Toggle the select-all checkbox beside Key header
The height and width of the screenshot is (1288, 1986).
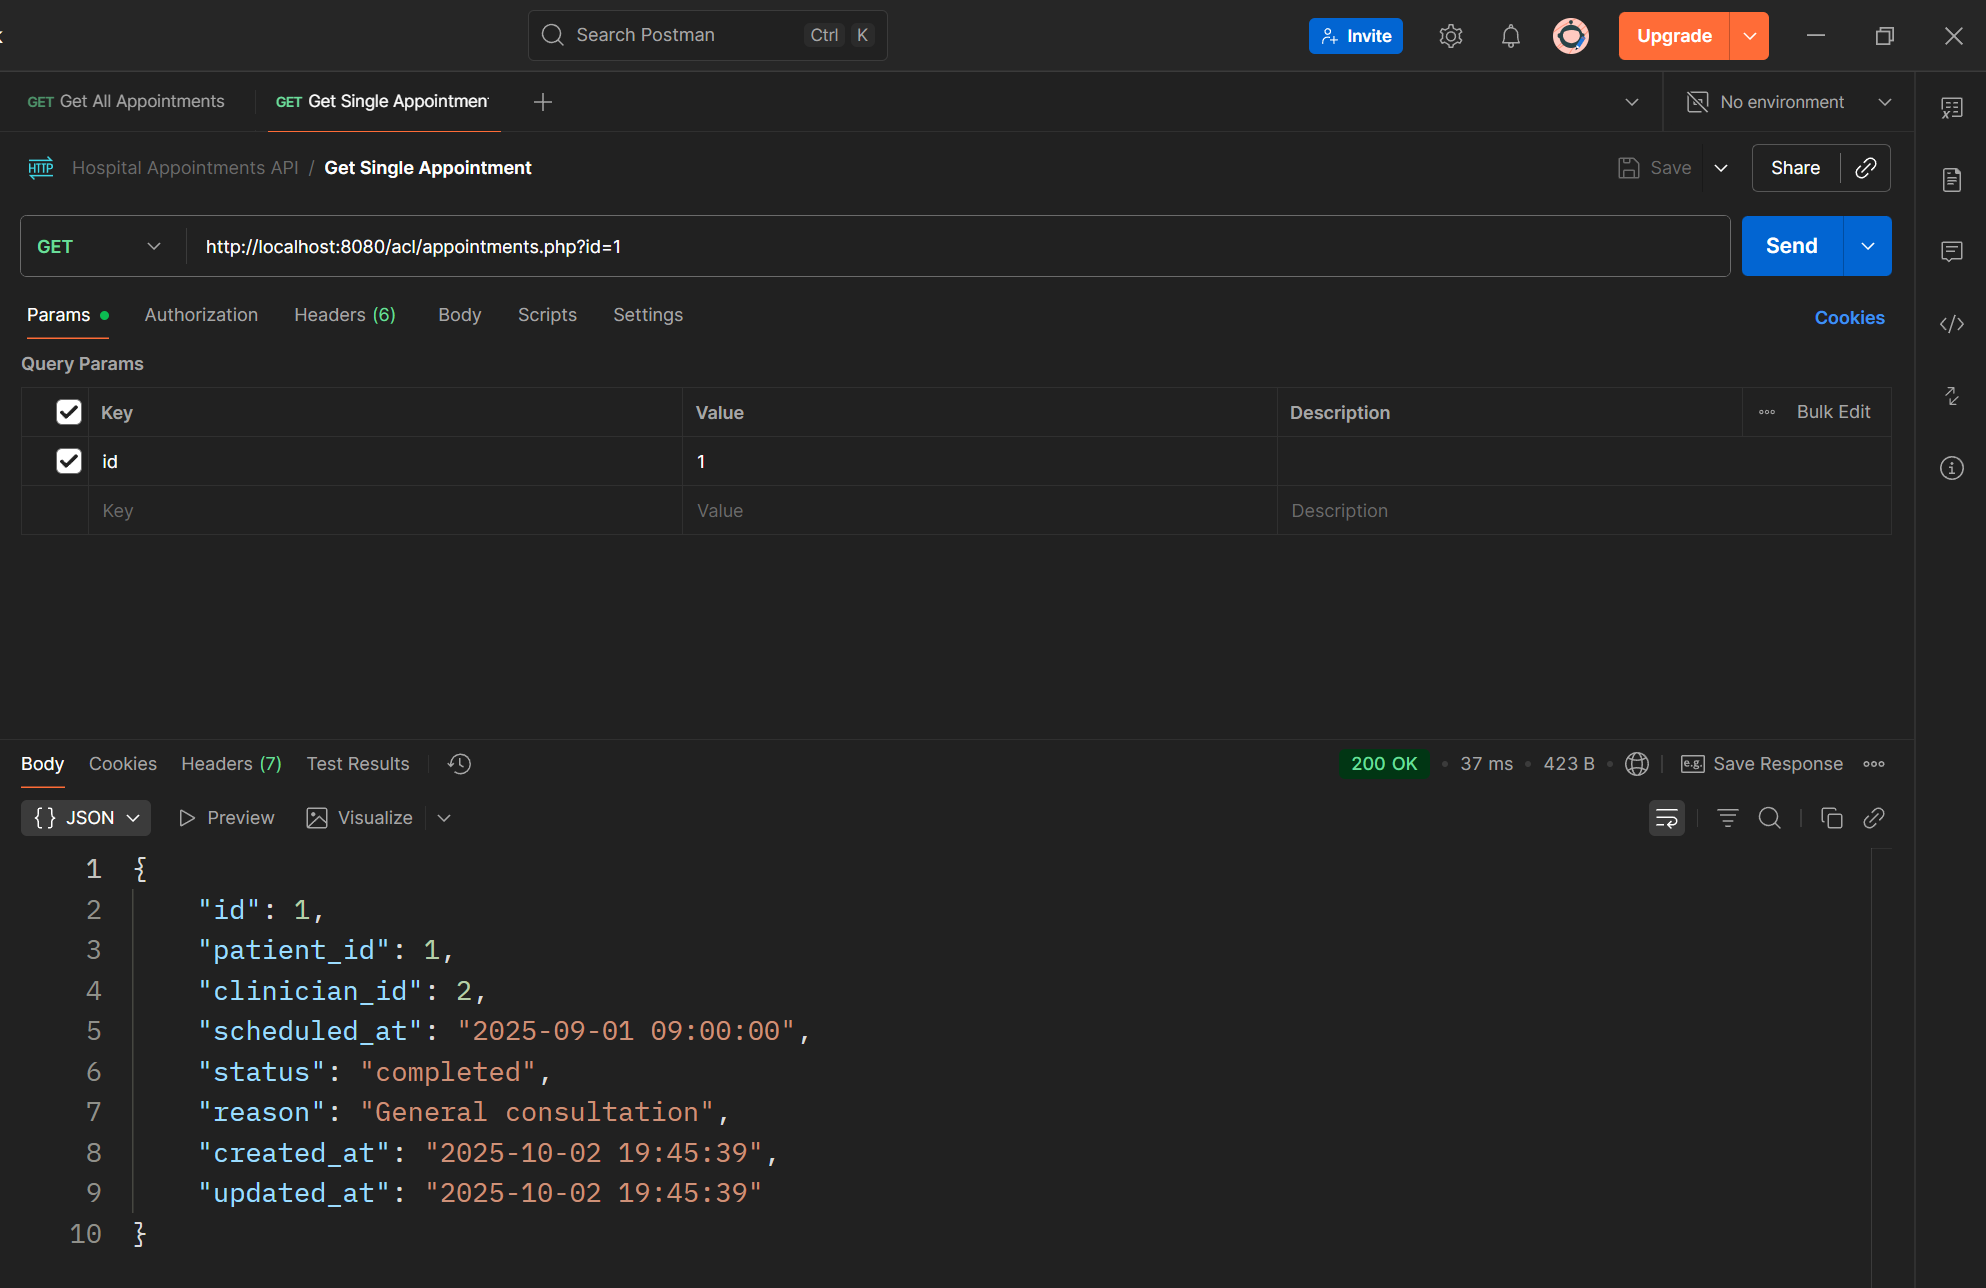(x=69, y=412)
